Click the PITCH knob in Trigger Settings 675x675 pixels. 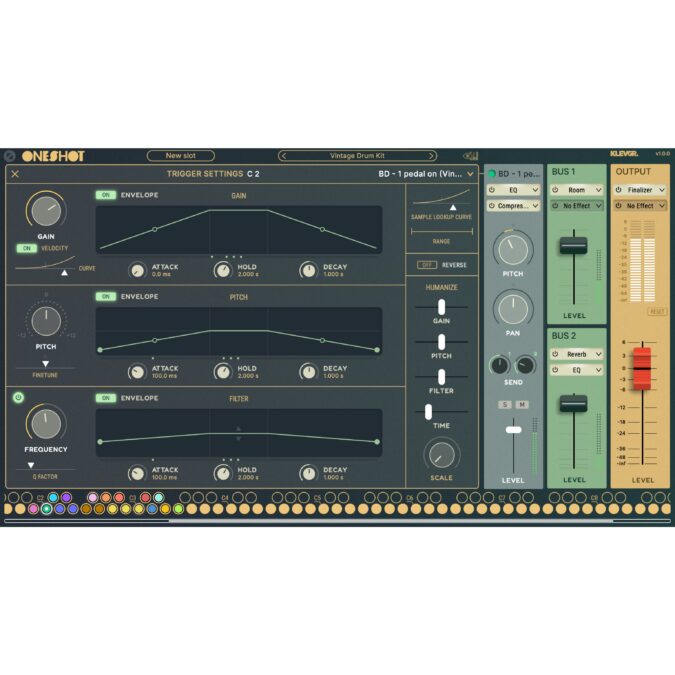point(46,321)
